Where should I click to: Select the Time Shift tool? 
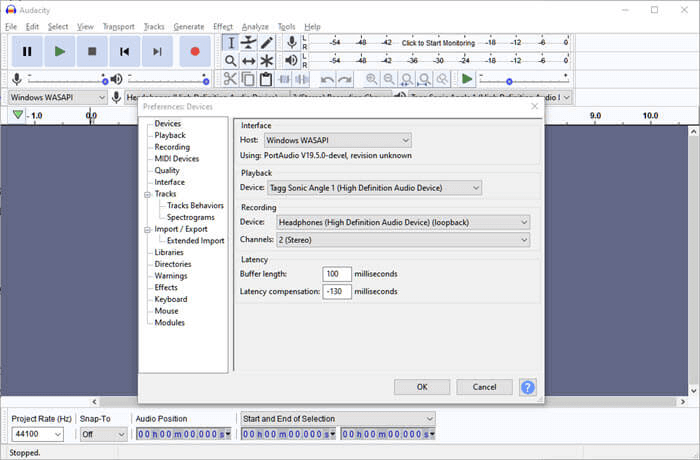248,61
